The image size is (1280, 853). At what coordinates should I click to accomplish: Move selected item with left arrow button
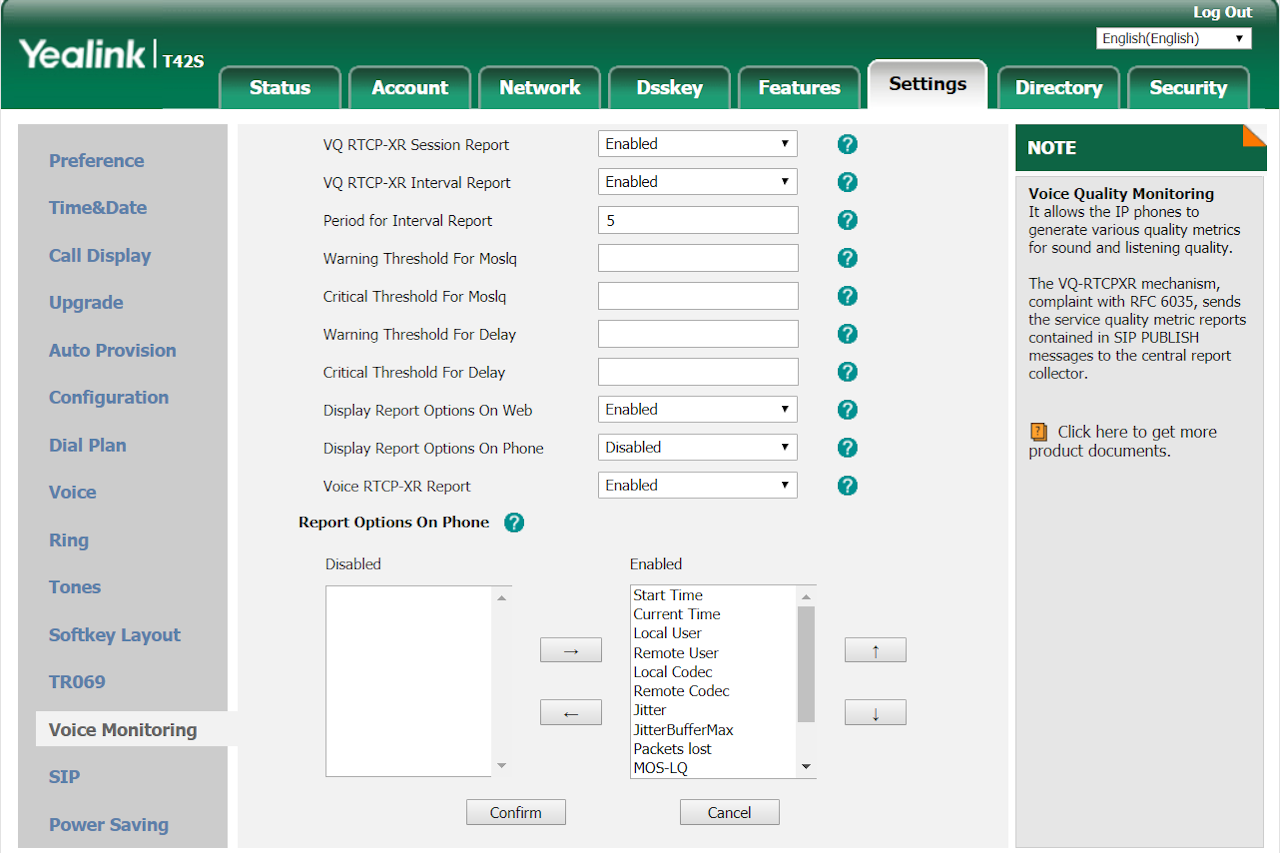tap(570, 713)
